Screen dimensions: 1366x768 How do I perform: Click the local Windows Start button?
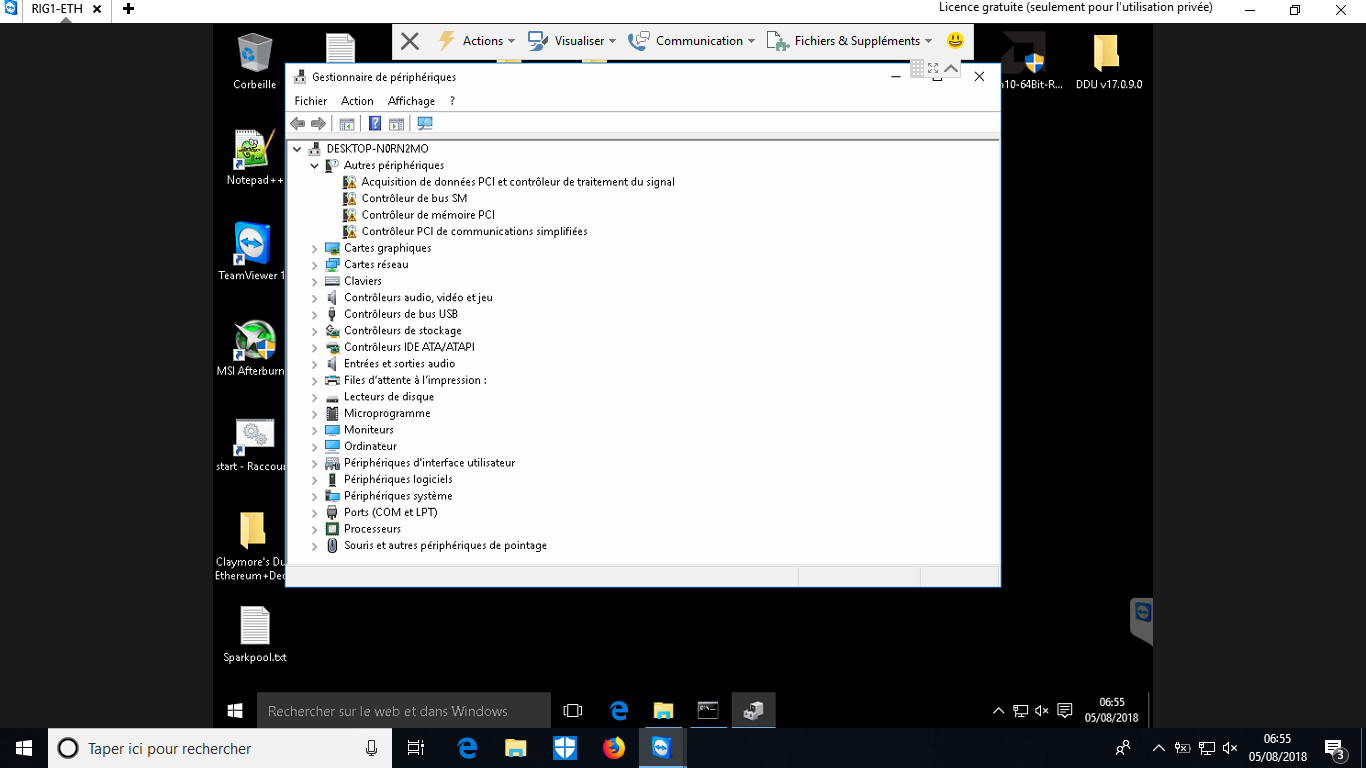(x=24, y=748)
